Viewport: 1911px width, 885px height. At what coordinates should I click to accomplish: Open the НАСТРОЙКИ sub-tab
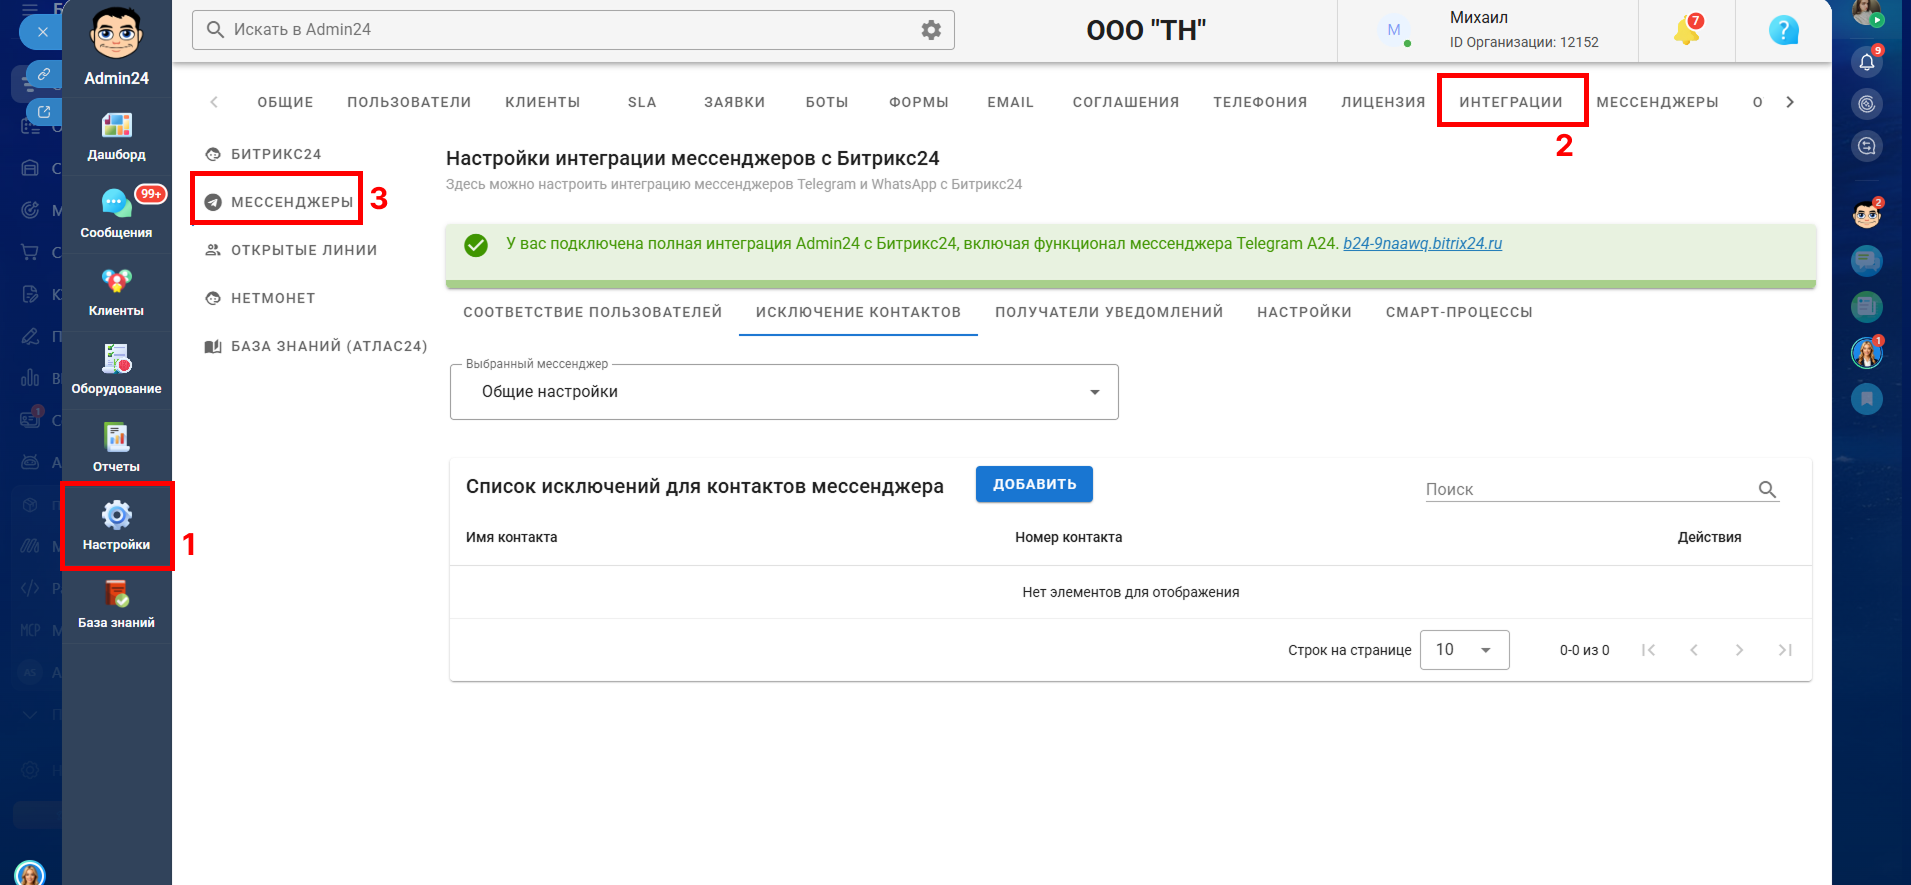coord(1304,312)
